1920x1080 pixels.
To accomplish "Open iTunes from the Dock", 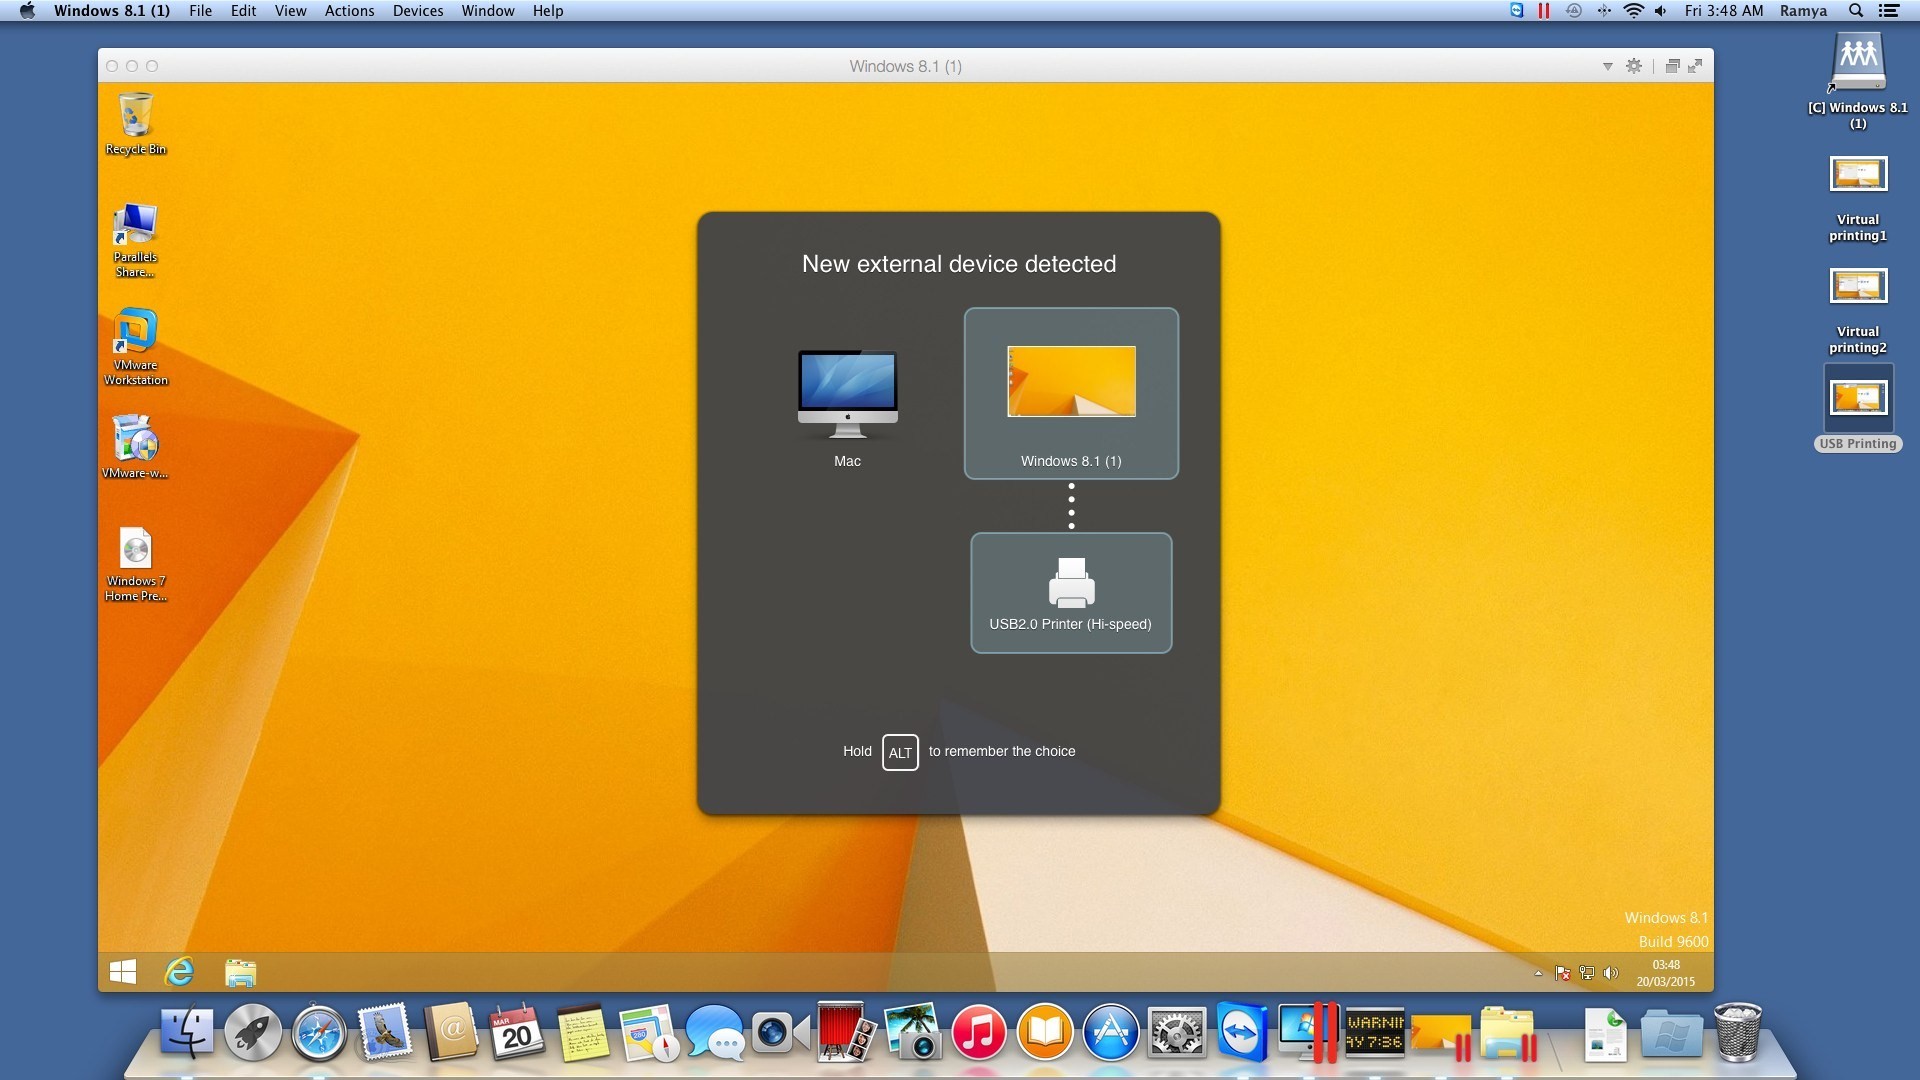I will click(978, 1032).
